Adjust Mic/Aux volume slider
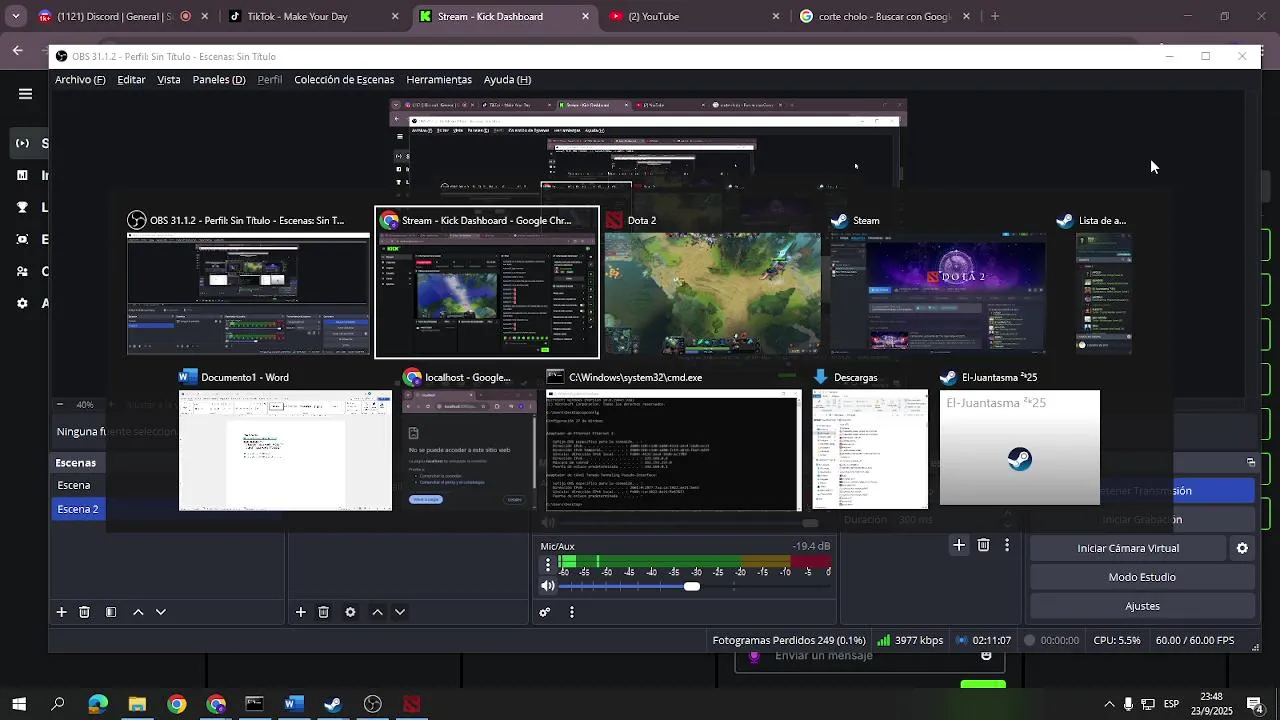1280x720 pixels. click(x=692, y=586)
